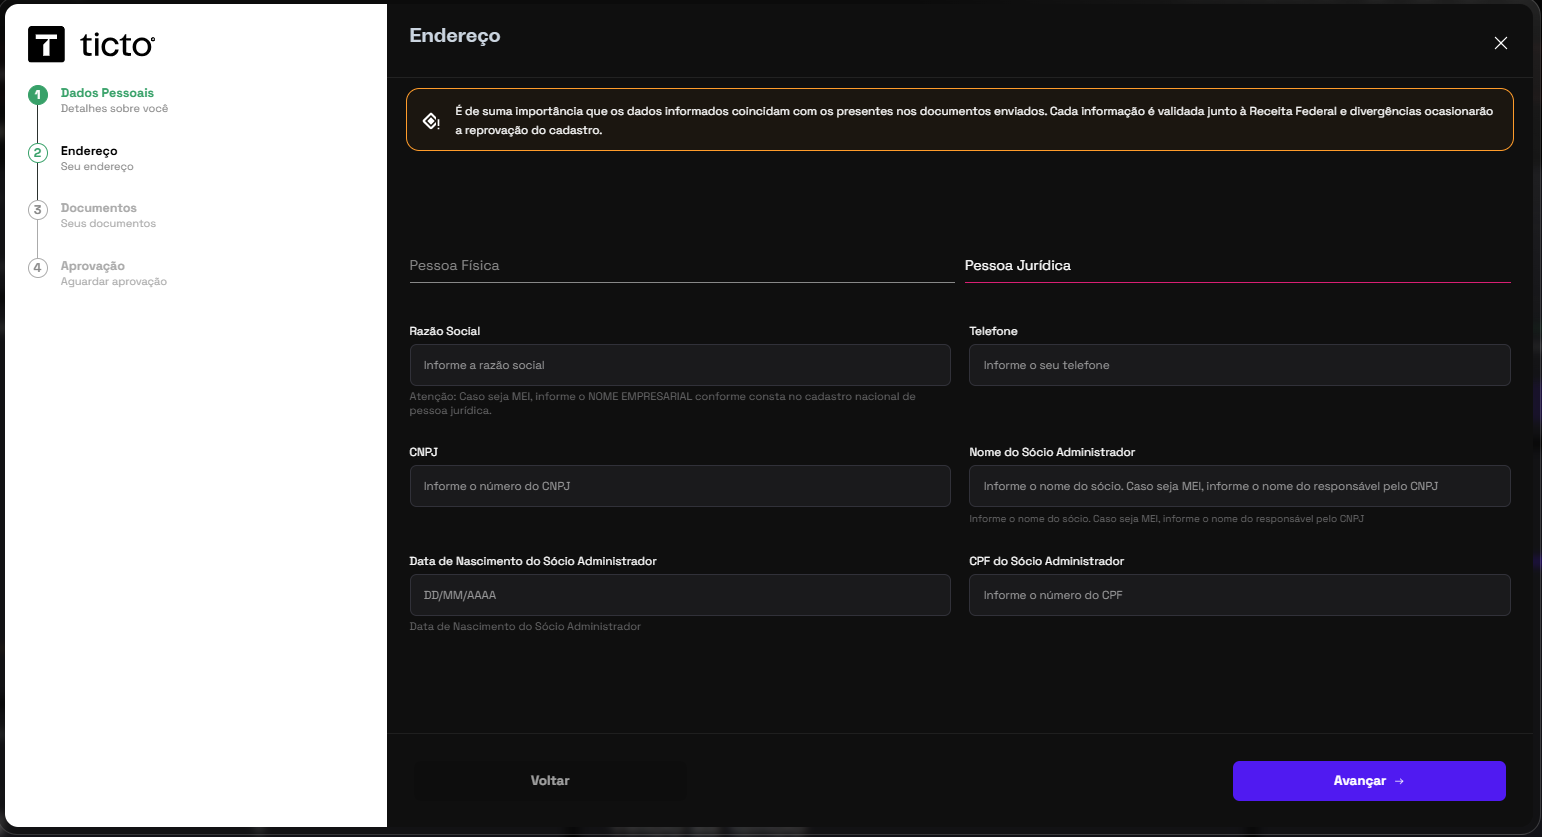Open the Dados Pessoais step label
Viewport: 1542px width, 837px height.
coord(107,93)
